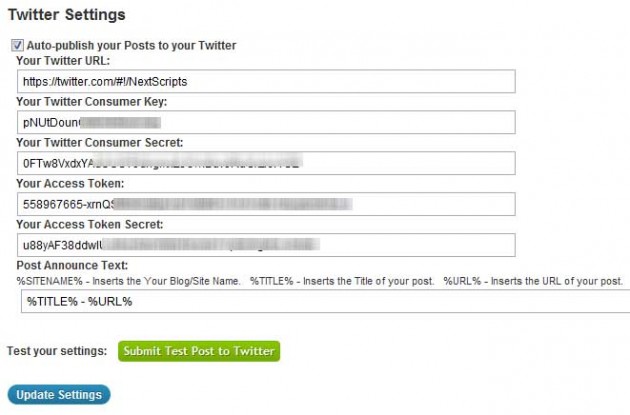Click the 'Your Access Token:' label
Viewport: 630px width, 415px height.
[70, 184]
